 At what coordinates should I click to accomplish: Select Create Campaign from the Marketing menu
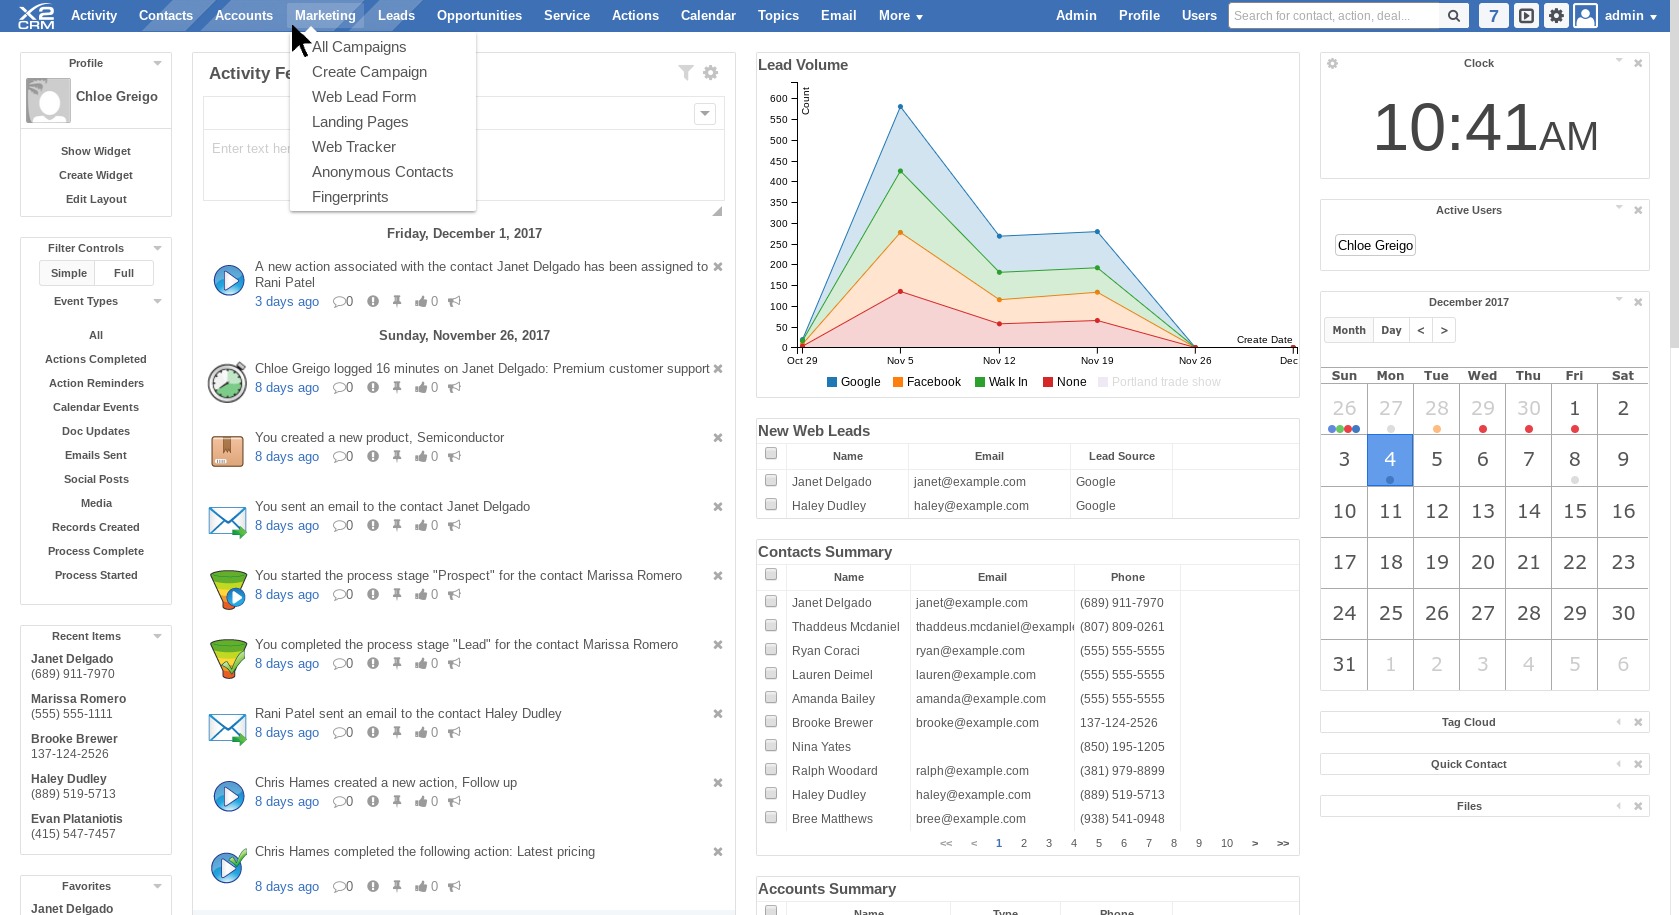tap(369, 71)
